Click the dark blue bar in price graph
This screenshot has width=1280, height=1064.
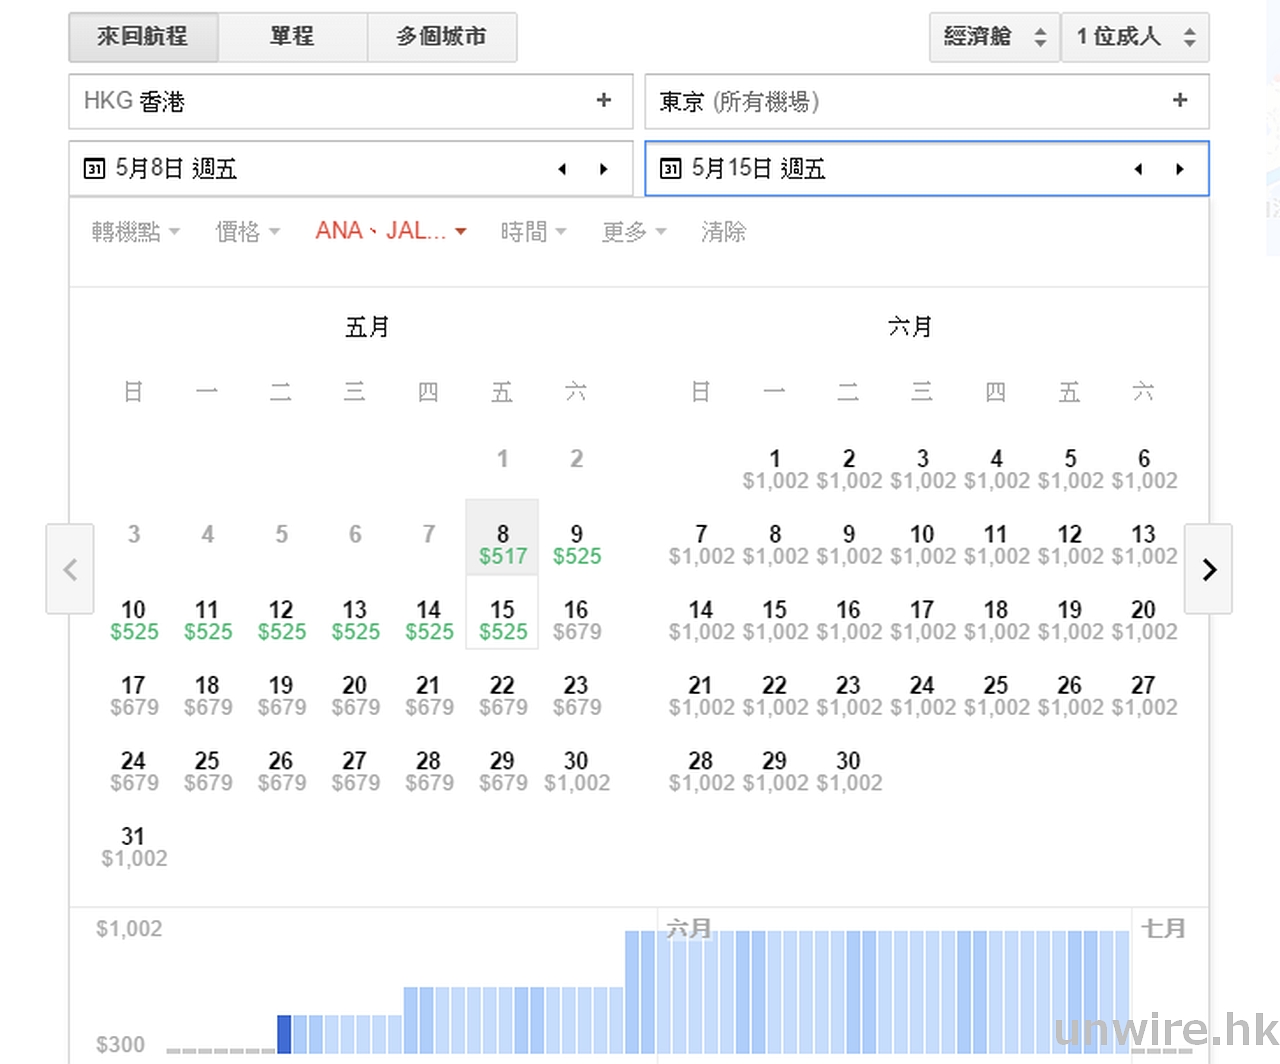tap(284, 1034)
